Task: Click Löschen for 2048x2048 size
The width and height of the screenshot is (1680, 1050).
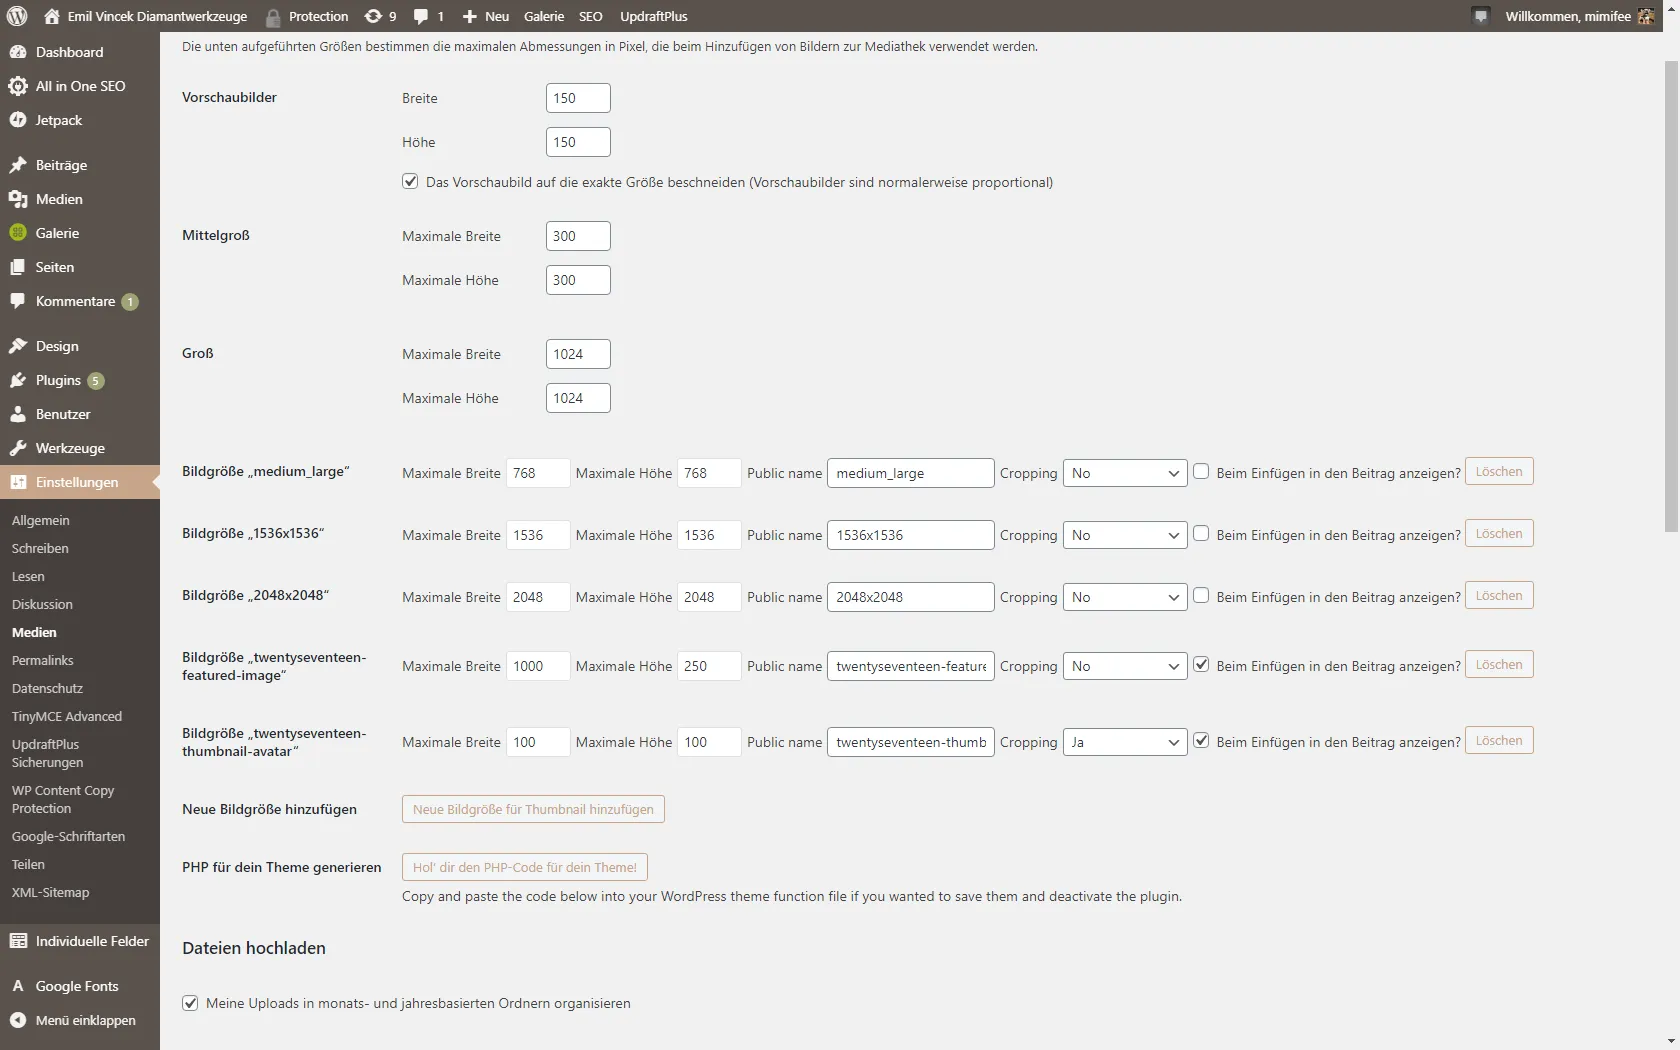Action: (x=1499, y=595)
